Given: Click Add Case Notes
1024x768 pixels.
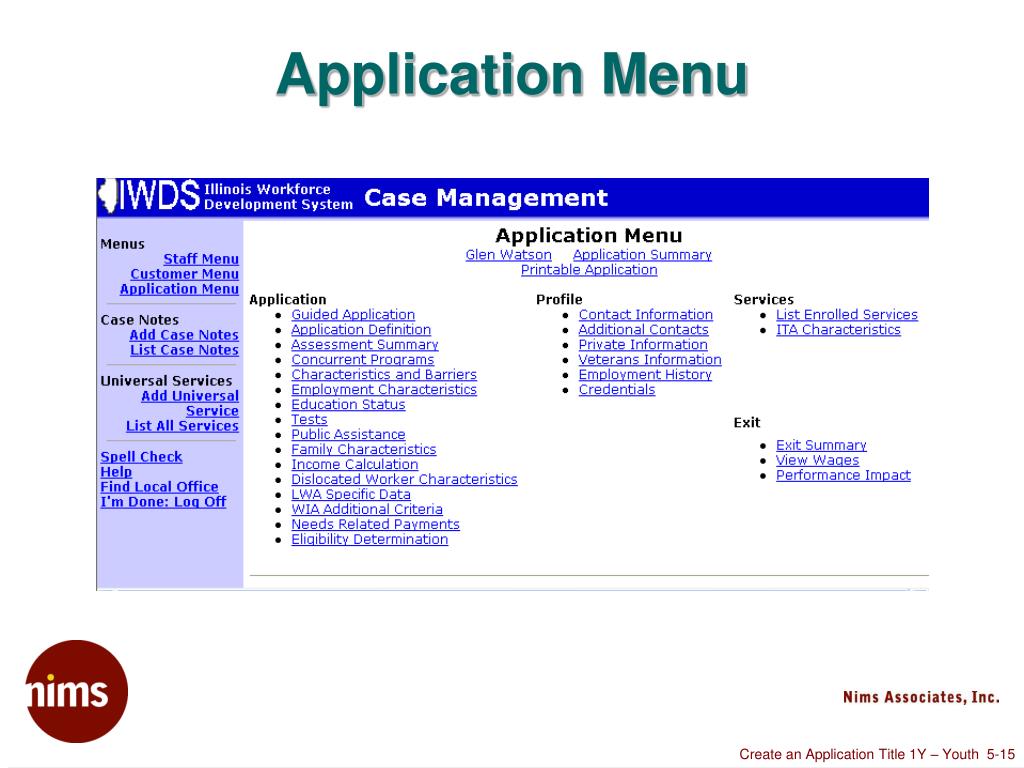Looking at the screenshot, I should pyautogui.click(x=184, y=335).
